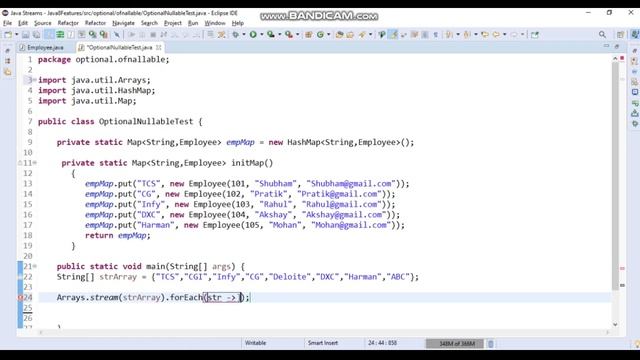
Task: Click the Next Annotation icon
Action: click(449, 35)
